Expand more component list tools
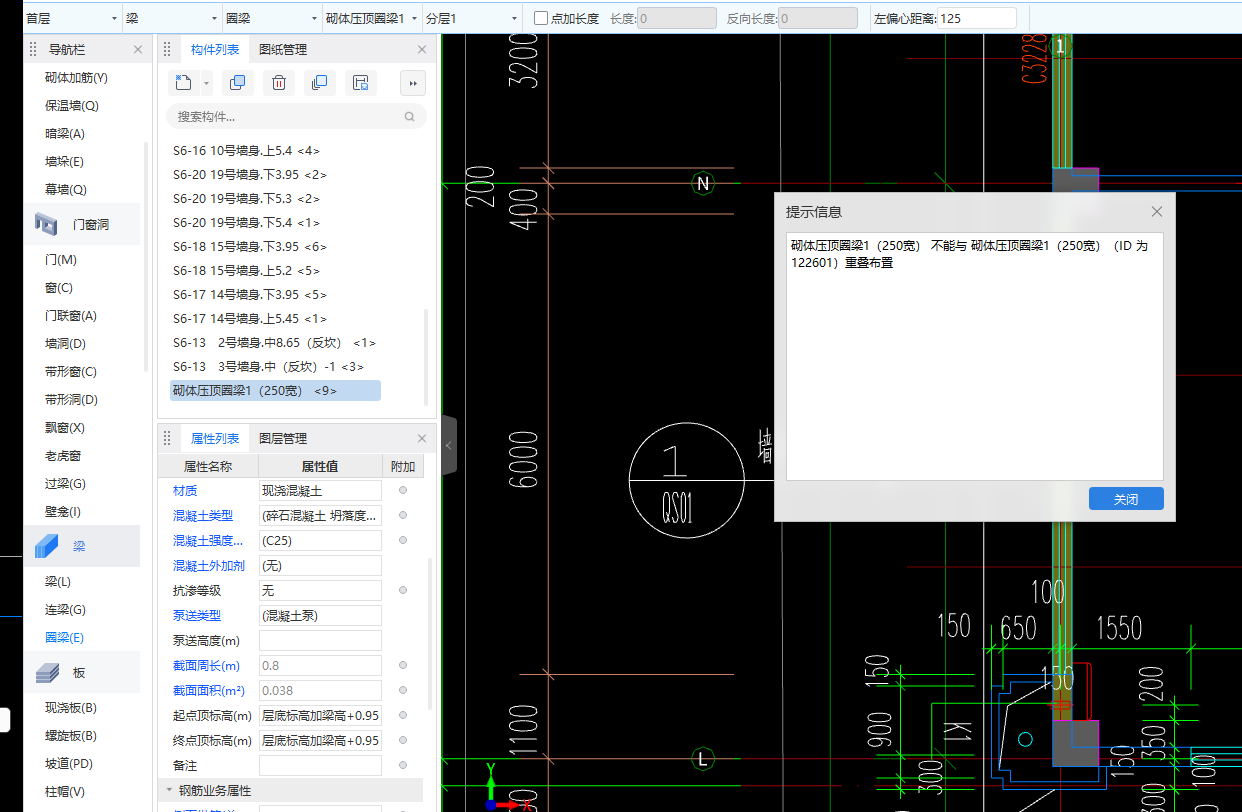1242x812 pixels. [x=413, y=83]
